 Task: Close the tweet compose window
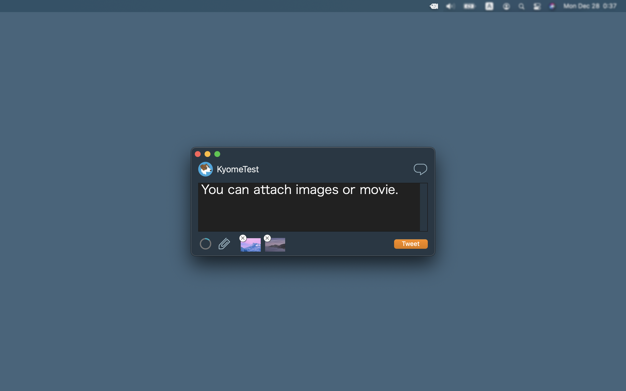[x=198, y=154]
